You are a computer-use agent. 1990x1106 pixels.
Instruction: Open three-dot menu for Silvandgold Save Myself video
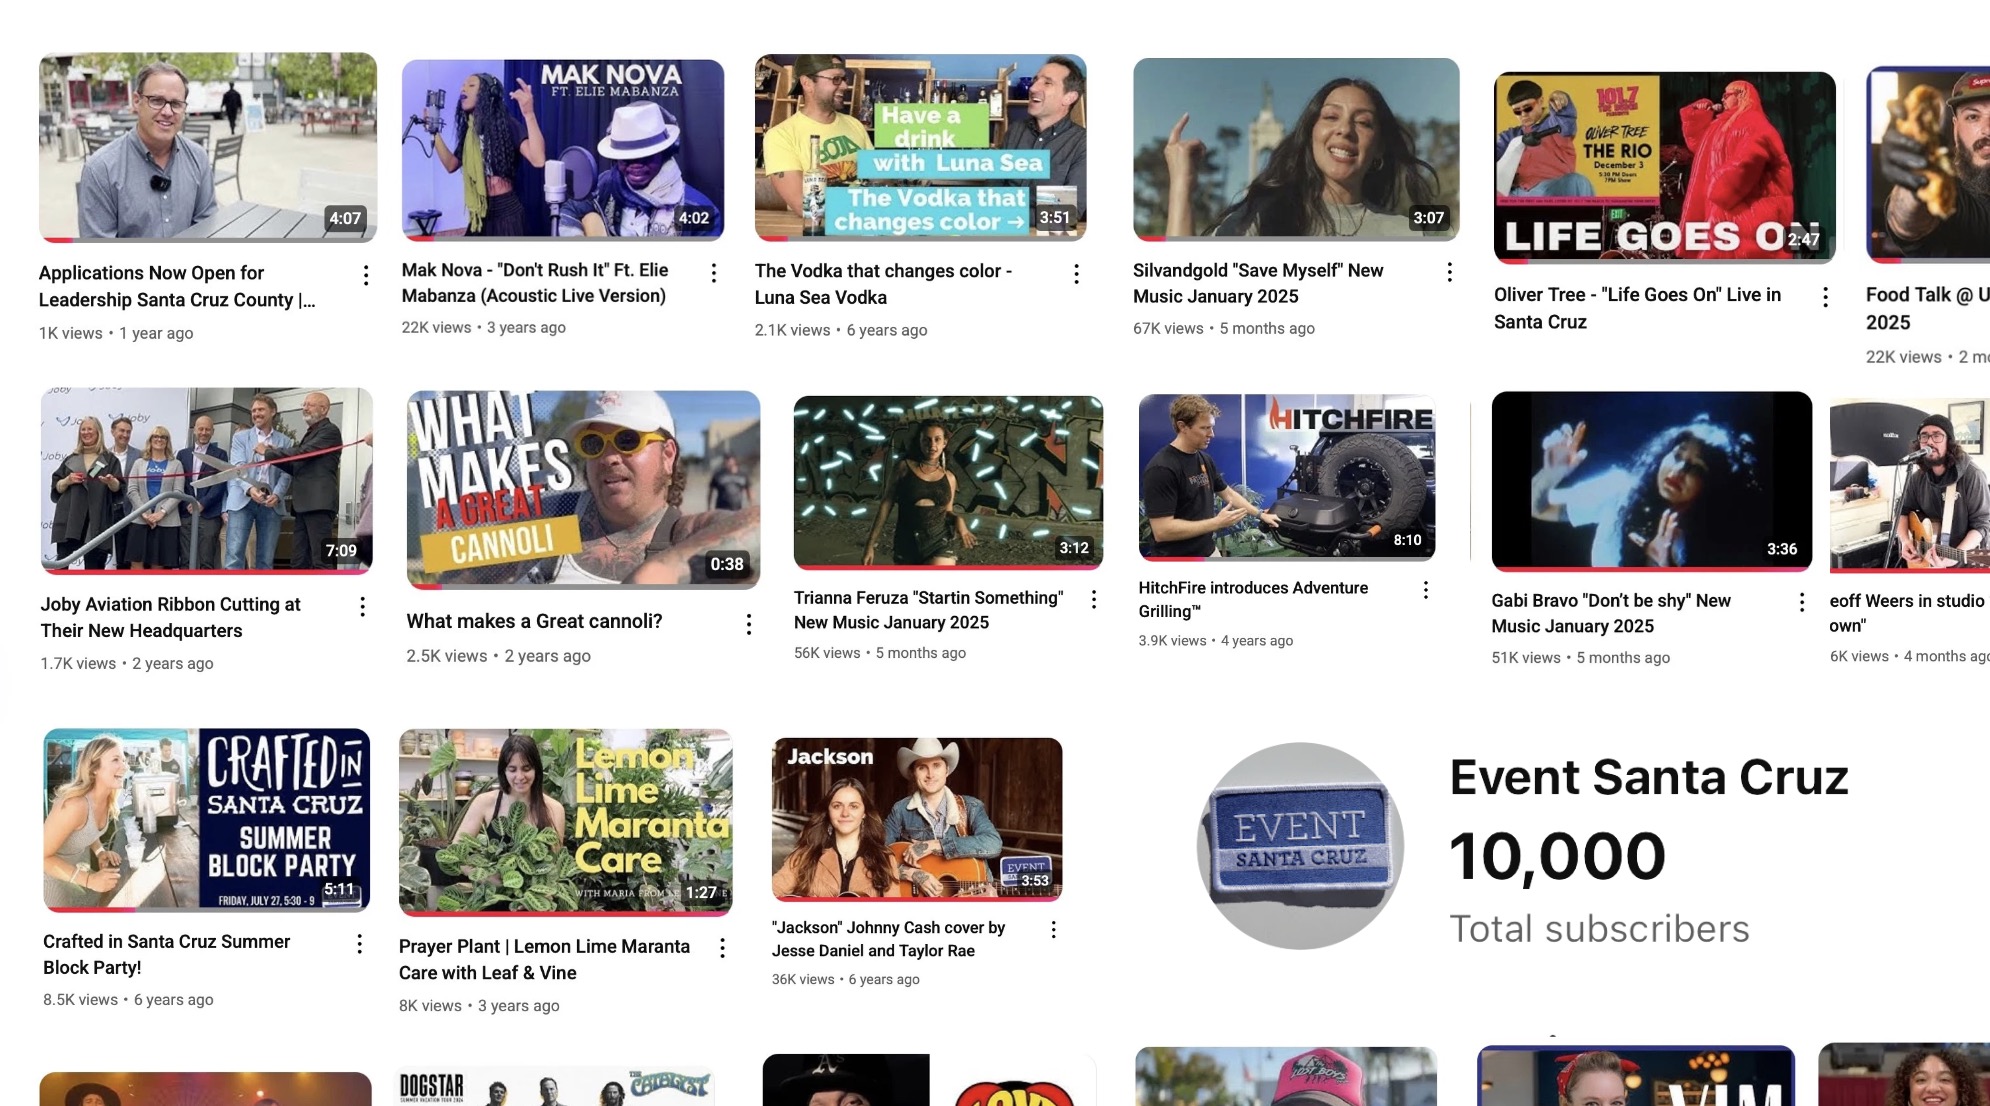click(1449, 271)
